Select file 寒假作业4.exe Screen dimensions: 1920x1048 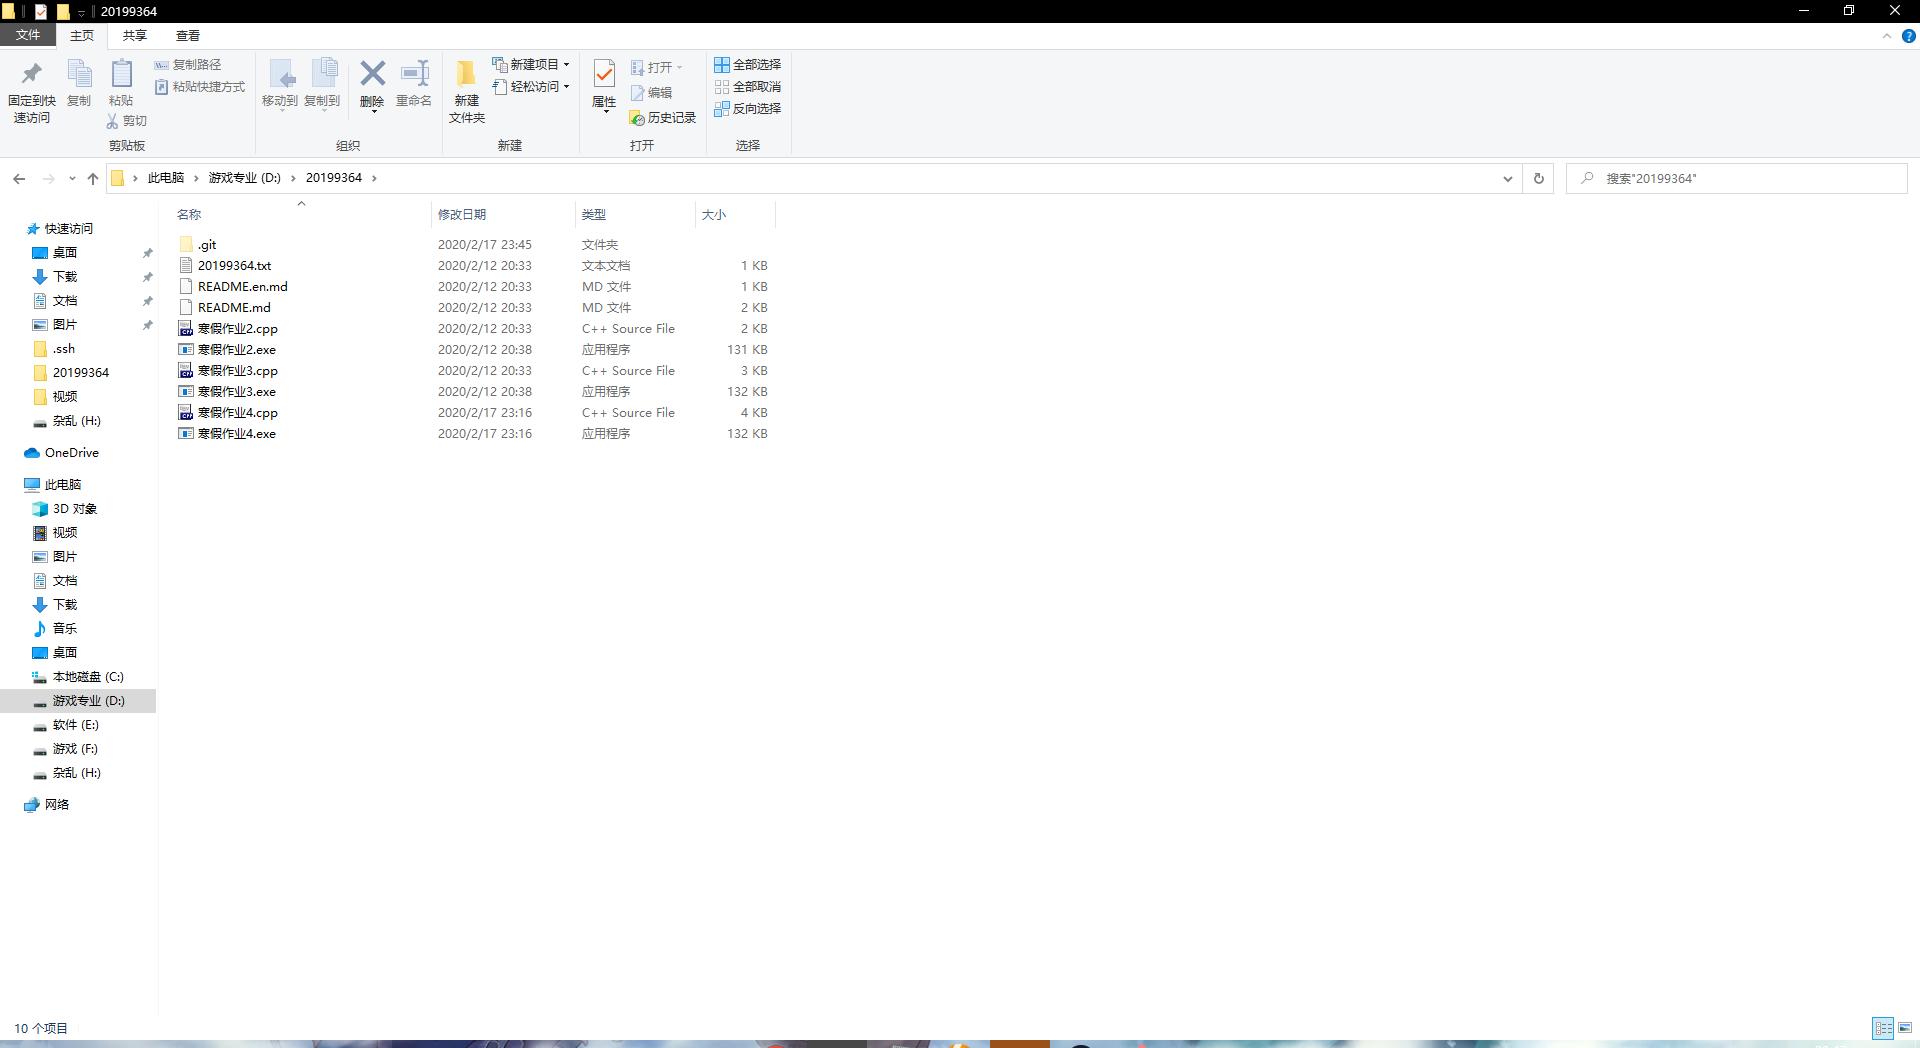pos(473,434)
